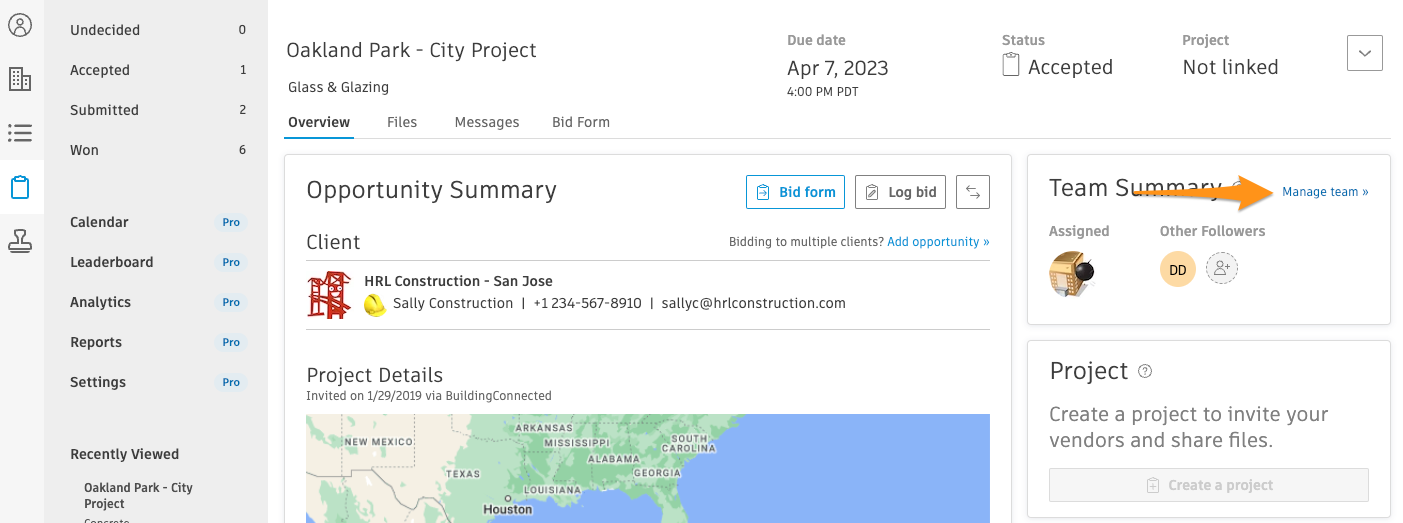
Task: Click the DD follower avatar
Action: tap(1178, 269)
